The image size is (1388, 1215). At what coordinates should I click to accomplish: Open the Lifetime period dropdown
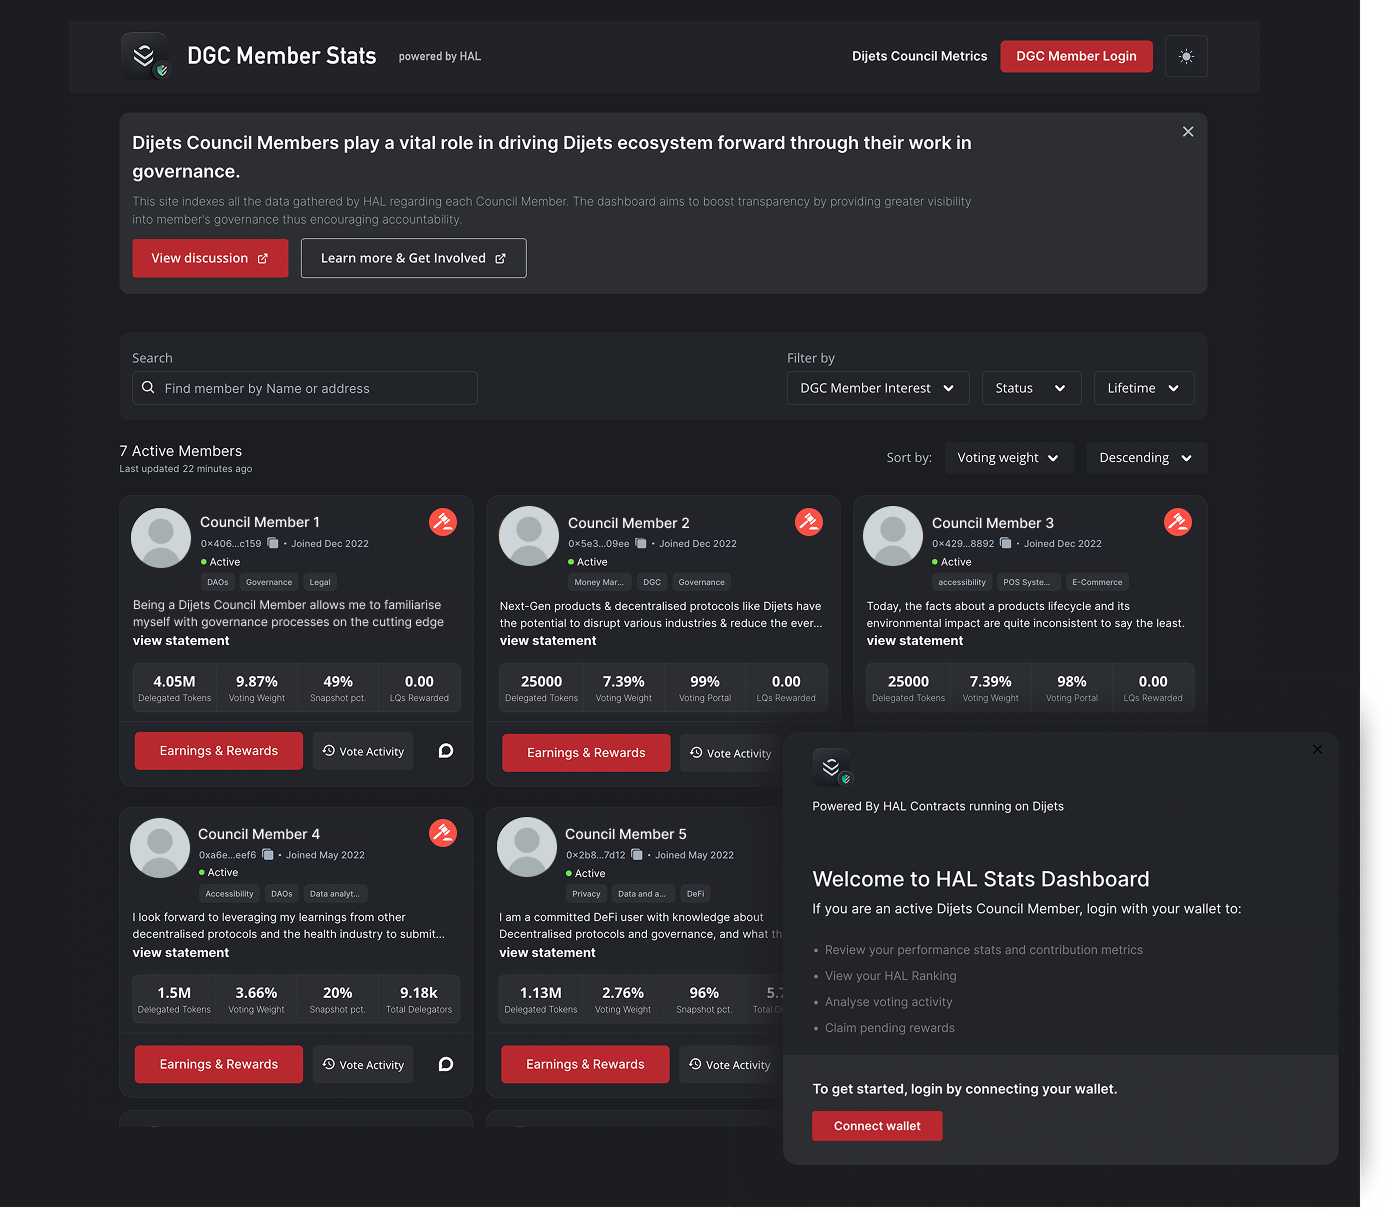coord(1143,388)
